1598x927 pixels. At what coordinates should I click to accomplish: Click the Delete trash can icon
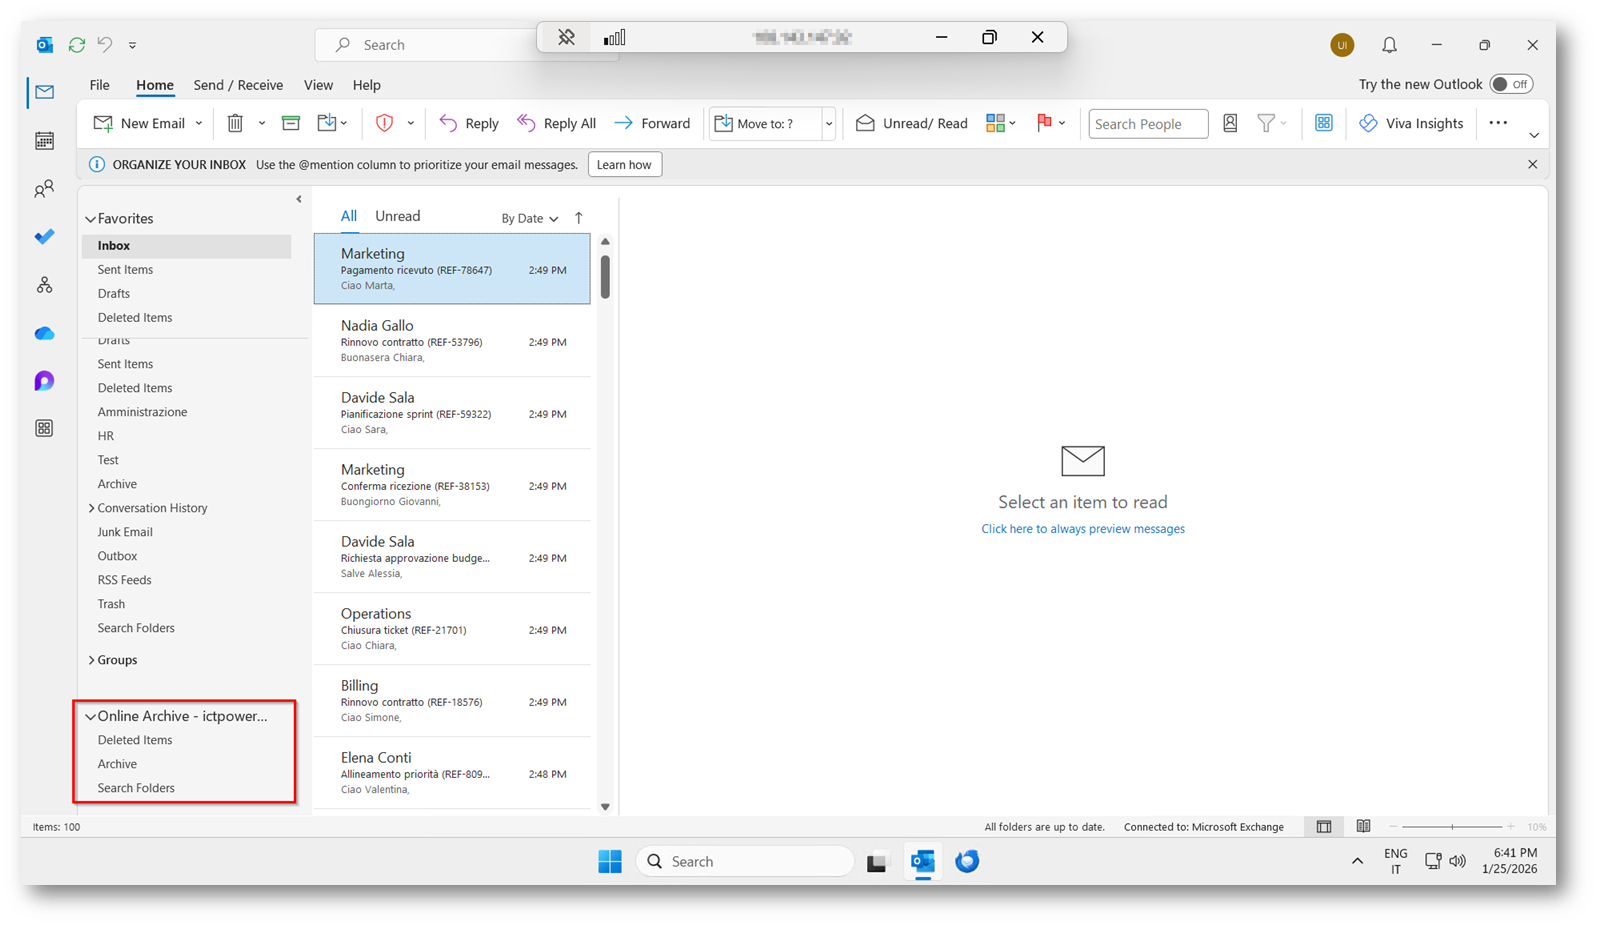pyautogui.click(x=235, y=123)
